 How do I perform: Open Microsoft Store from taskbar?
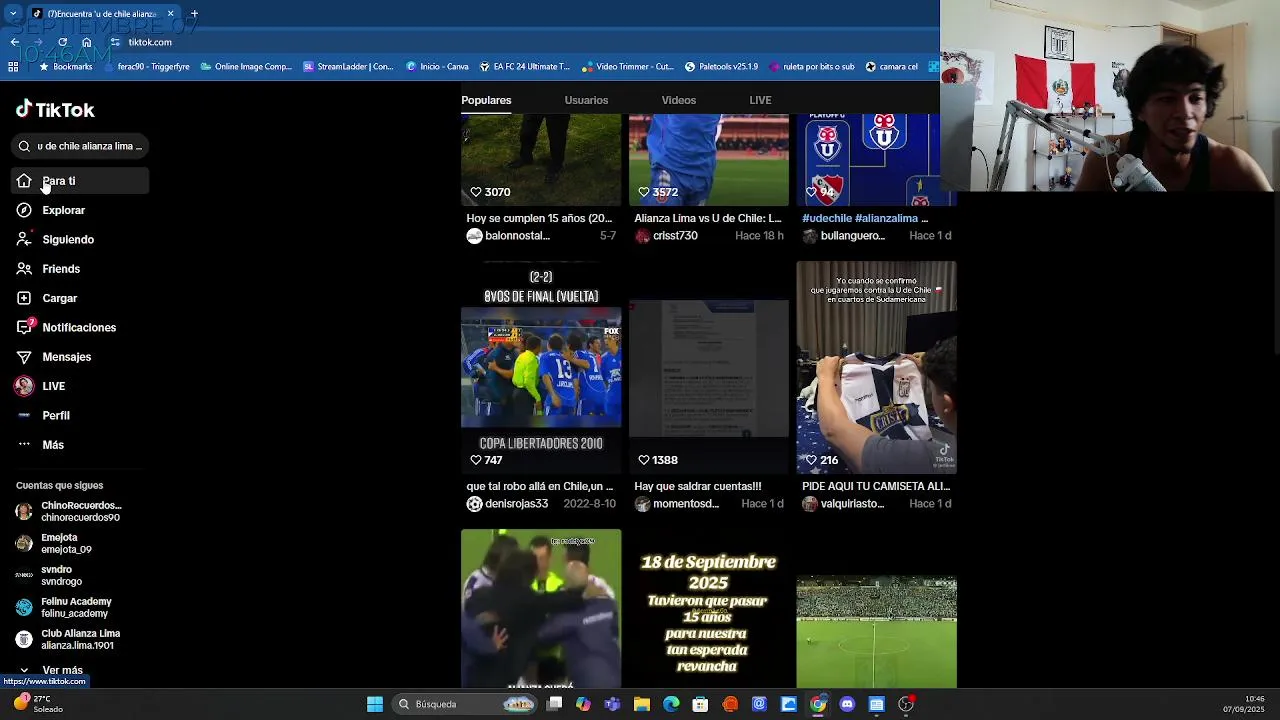coord(700,704)
